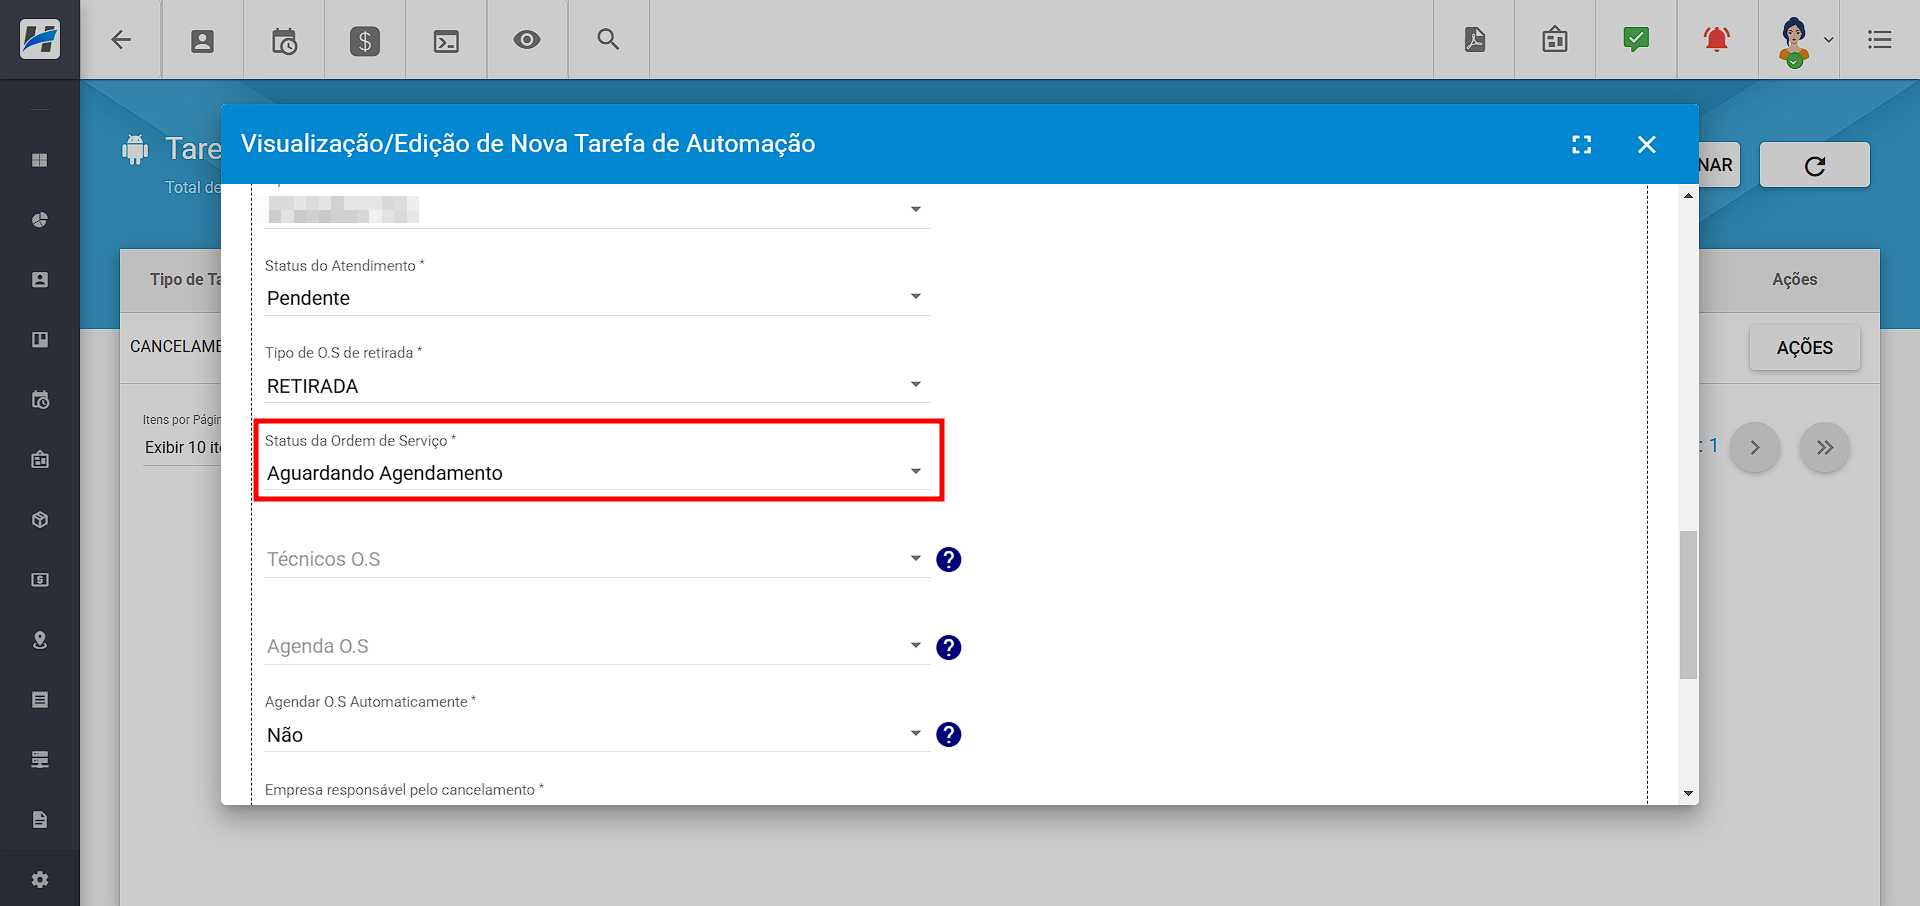The height and width of the screenshot is (906, 1920).
Task: Open the Agenda O.S dropdown
Action: tap(597, 646)
